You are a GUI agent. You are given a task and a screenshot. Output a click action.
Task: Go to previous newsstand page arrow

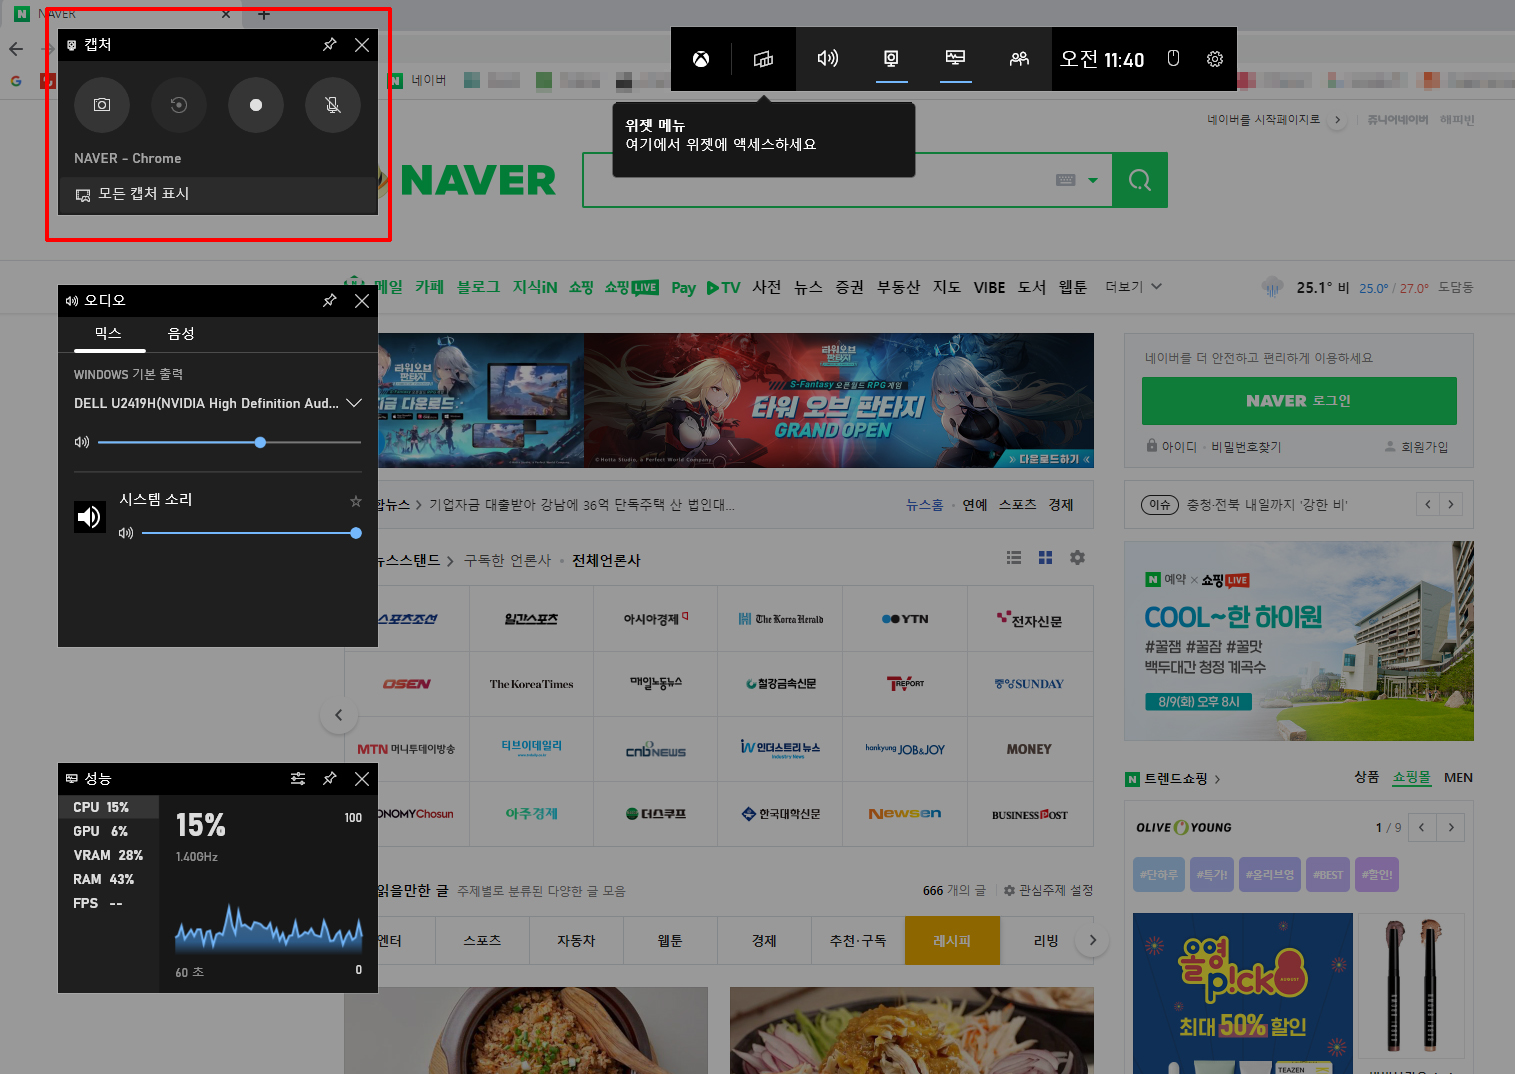(x=339, y=715)
